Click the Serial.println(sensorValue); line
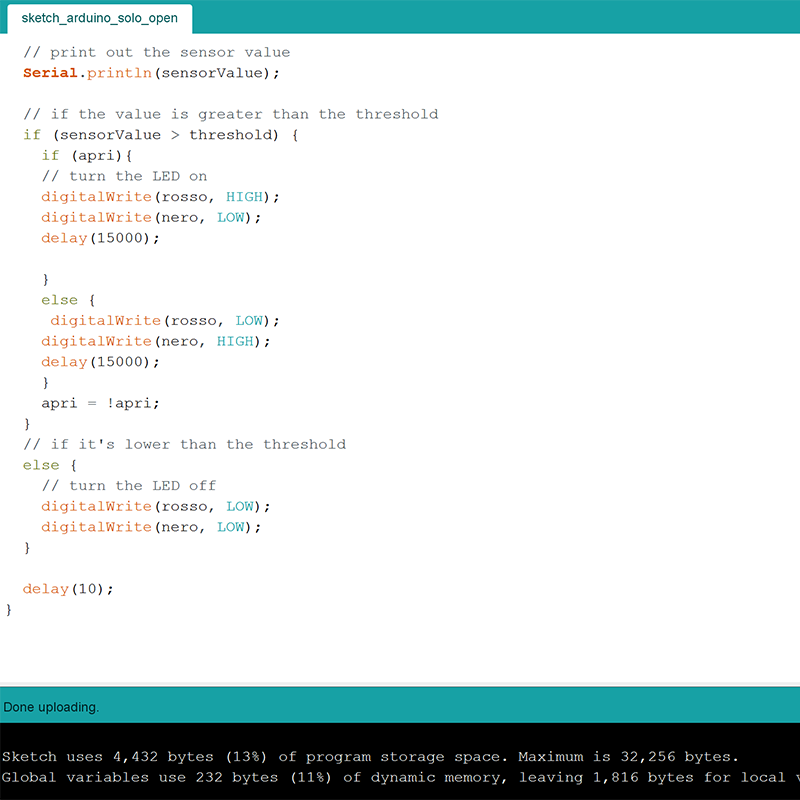 coord(151,73)
